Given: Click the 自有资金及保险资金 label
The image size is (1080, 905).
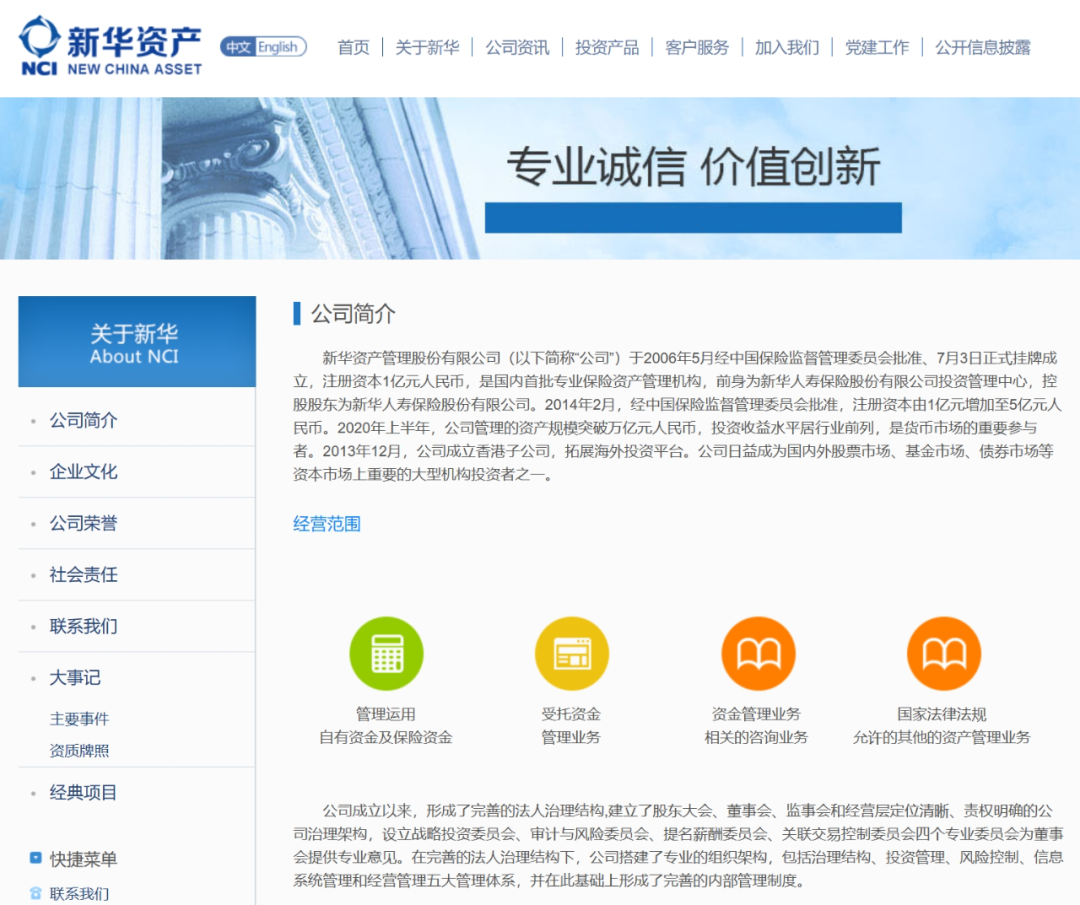Looking at the screenshot, I should click(x=386, y=738).
